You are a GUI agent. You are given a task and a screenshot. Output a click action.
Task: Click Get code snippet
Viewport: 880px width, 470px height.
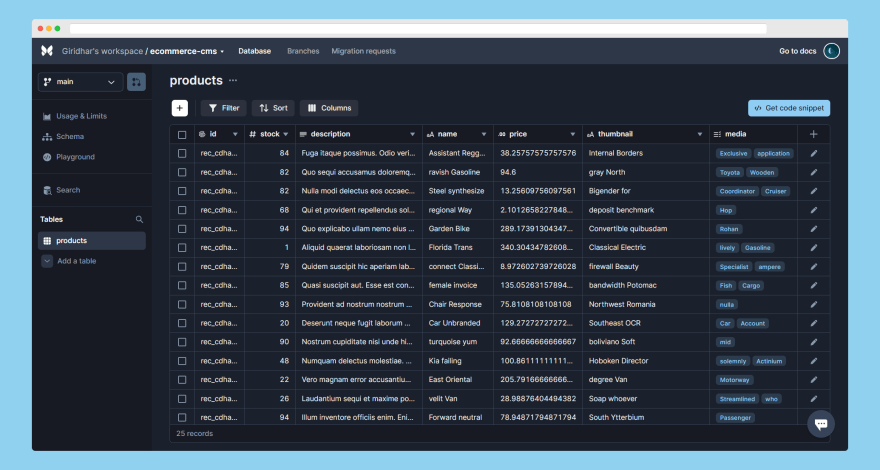[789, 108]
